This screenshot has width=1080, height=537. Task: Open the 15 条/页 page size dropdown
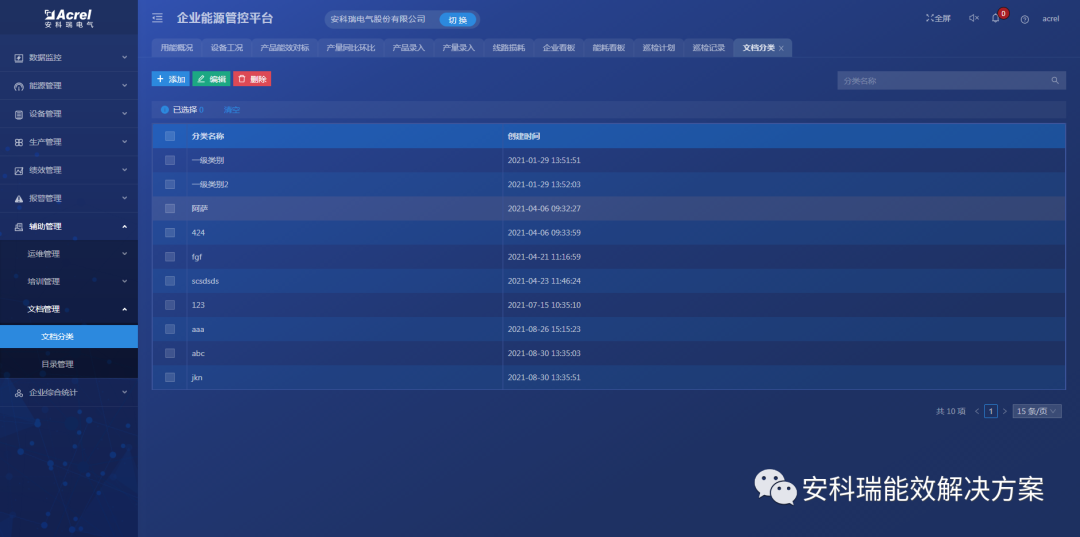(1037, 412)
